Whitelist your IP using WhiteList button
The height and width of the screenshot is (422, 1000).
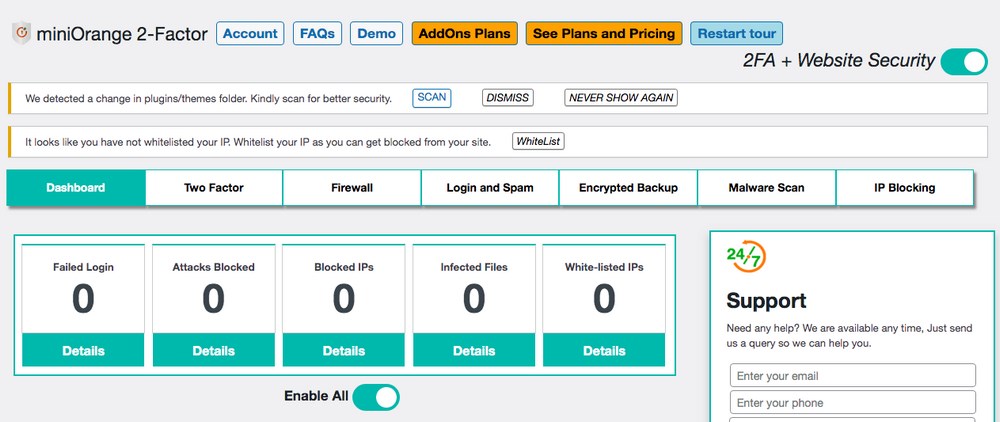pyautogui.click(x=538, y=142)
